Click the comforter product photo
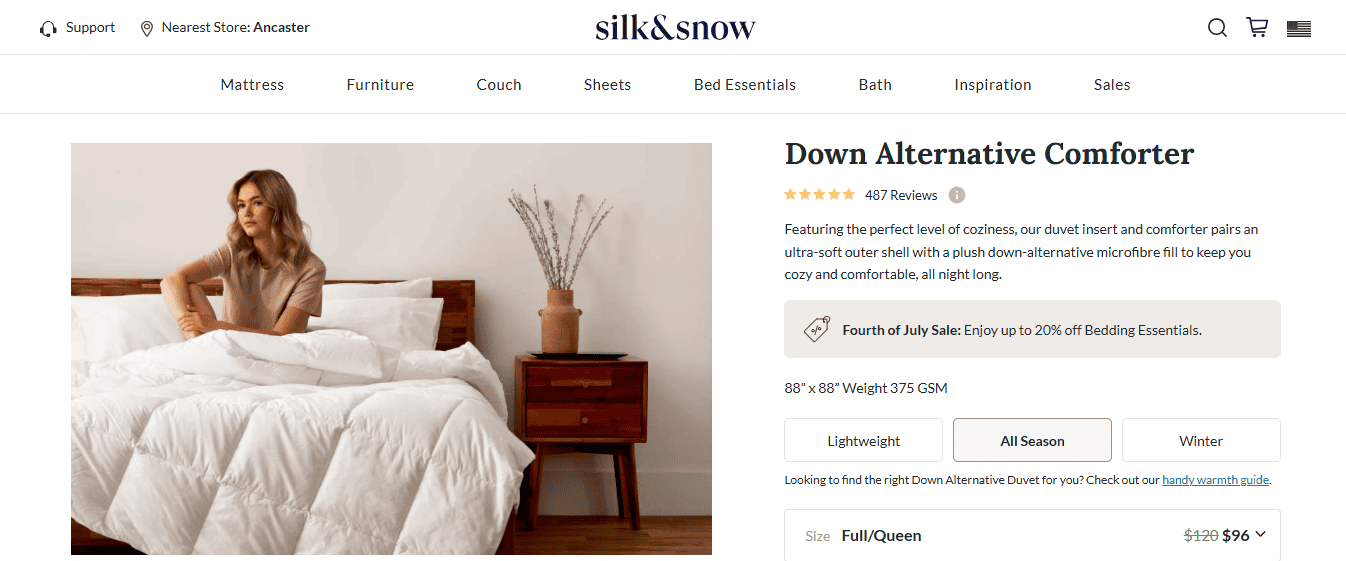This screenshot has width=1346, height=561. 391,349
